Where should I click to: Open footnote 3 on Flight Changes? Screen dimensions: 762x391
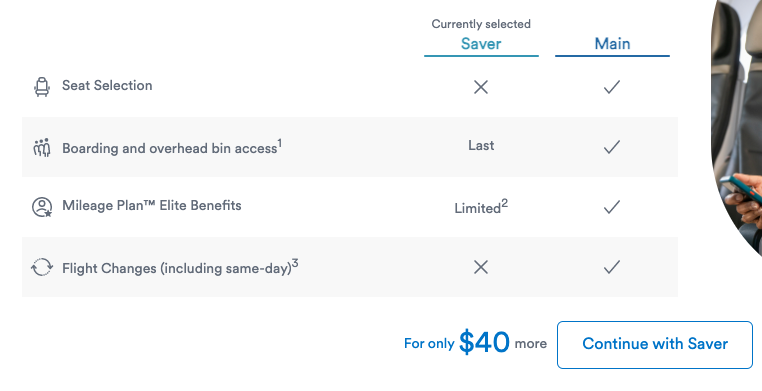point(295,264)
